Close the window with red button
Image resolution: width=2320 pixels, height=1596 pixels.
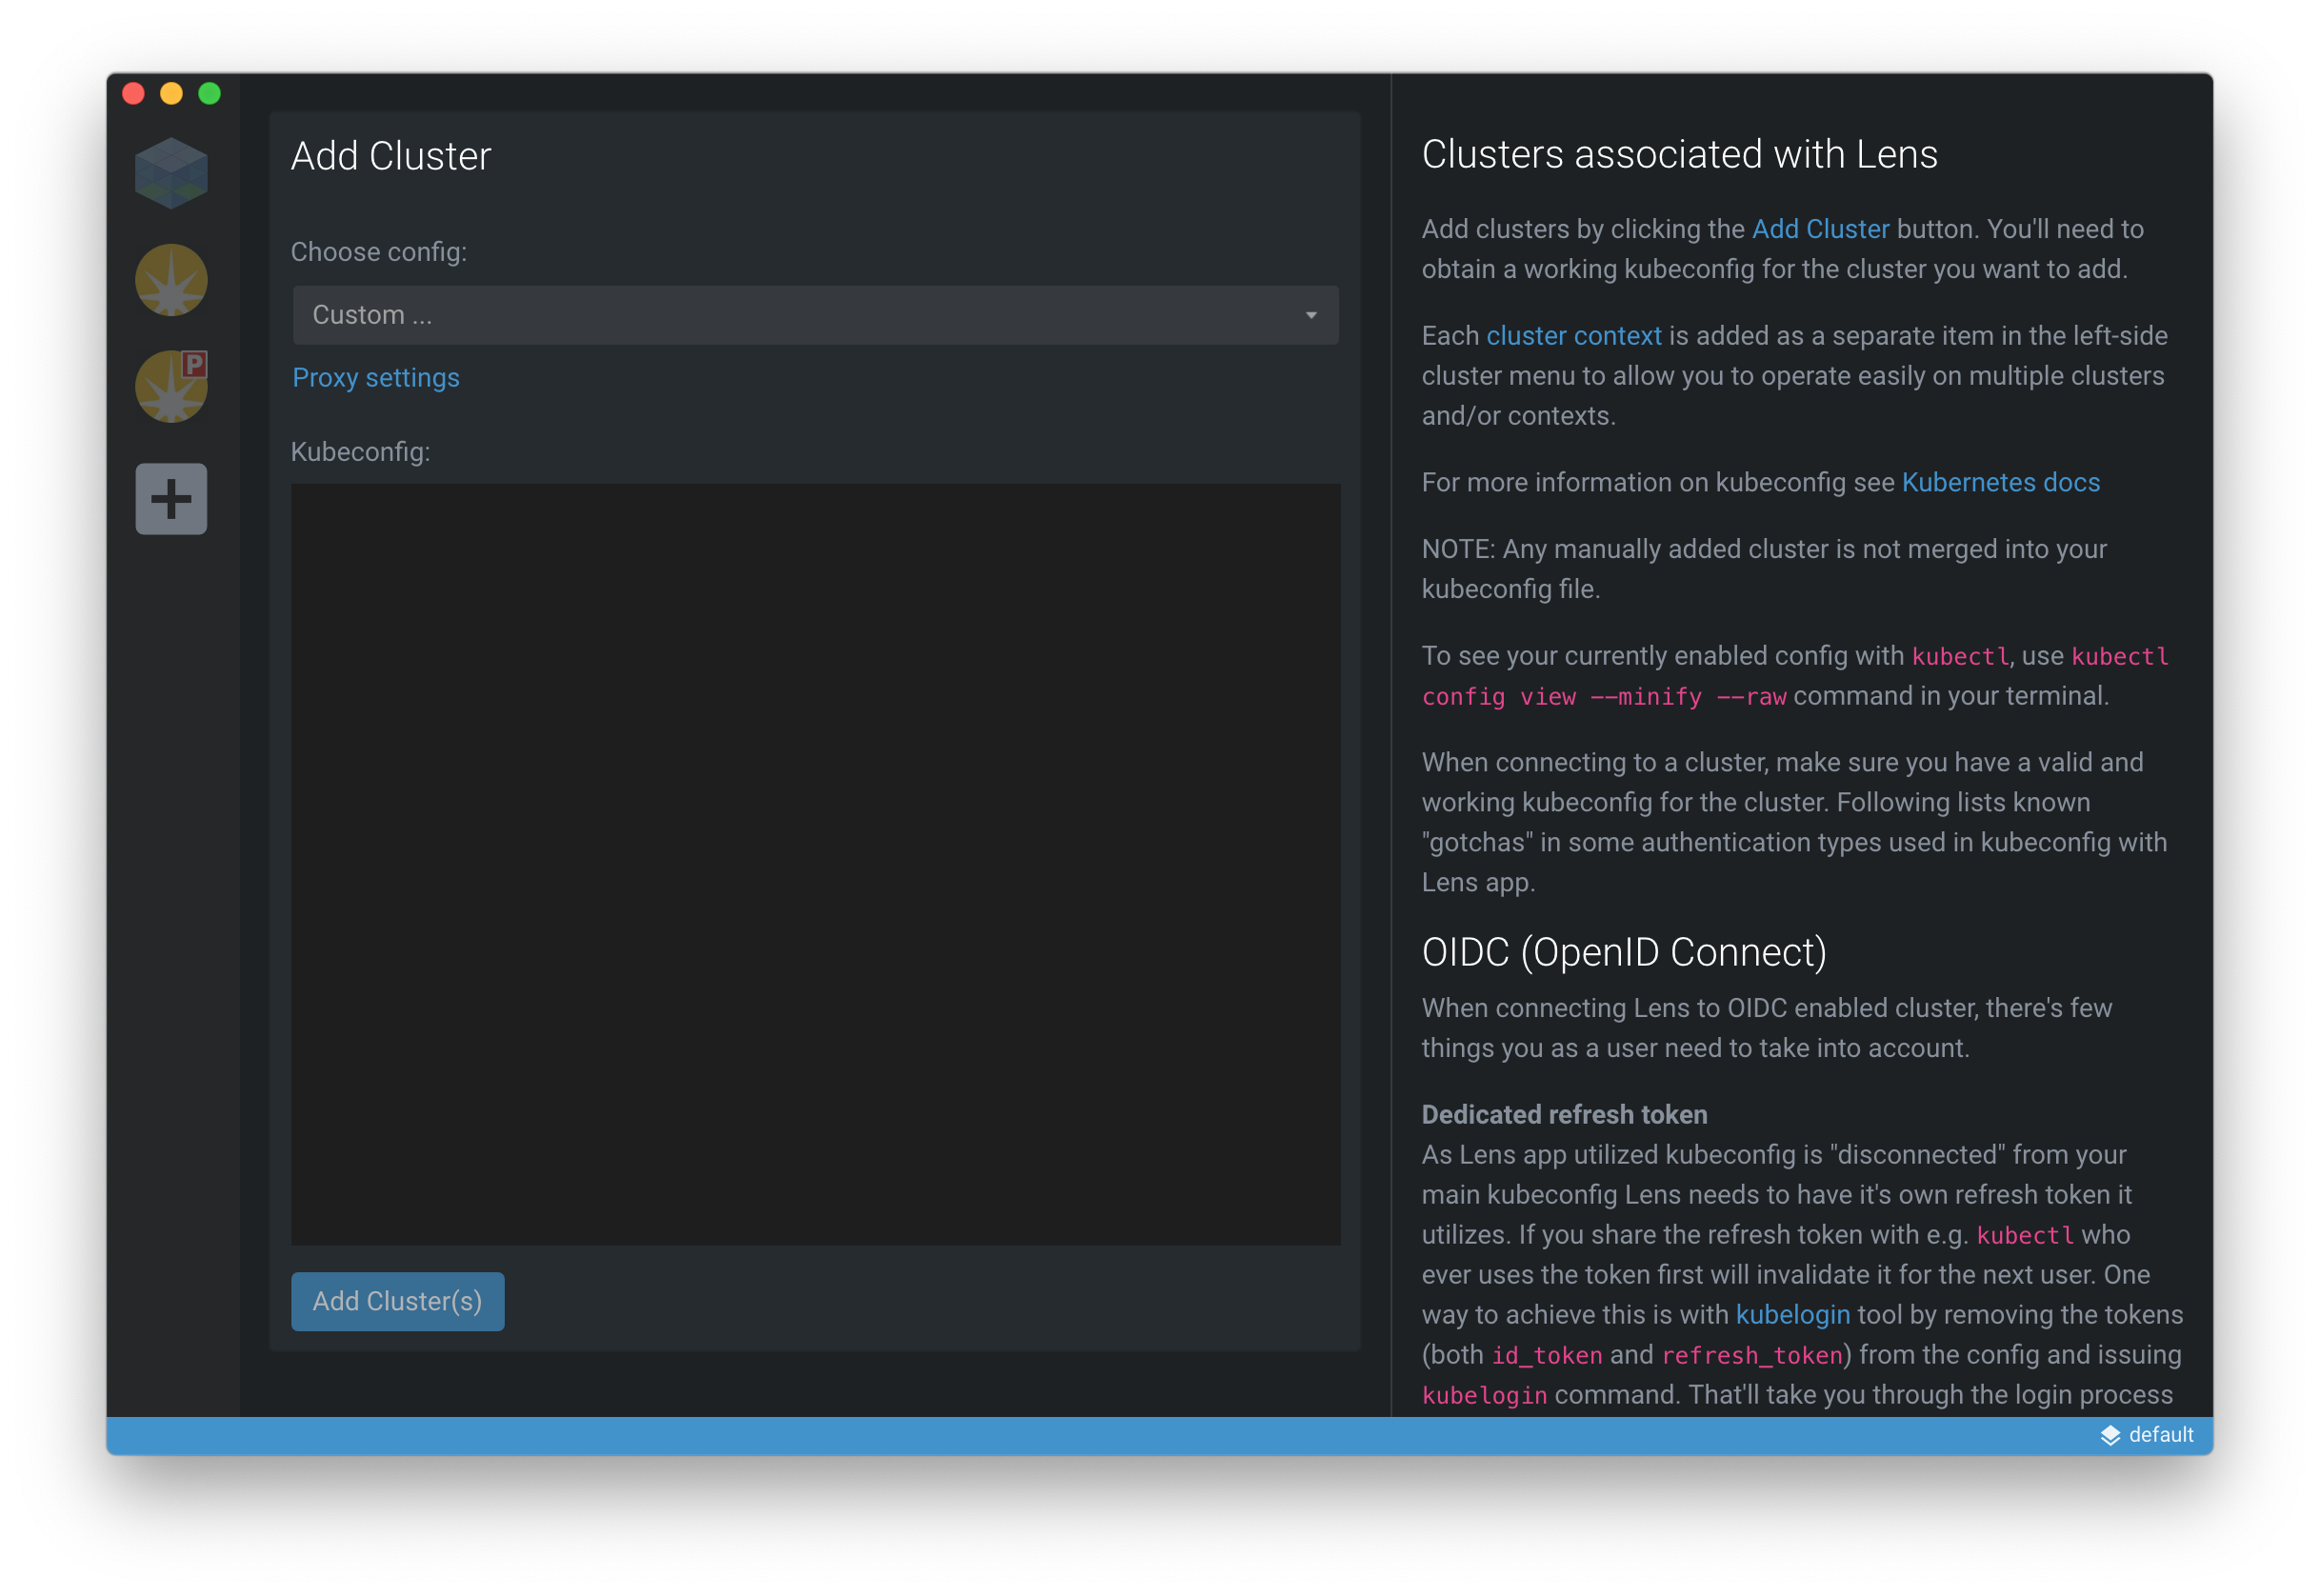pyautogui.click(x=133, y=93)
